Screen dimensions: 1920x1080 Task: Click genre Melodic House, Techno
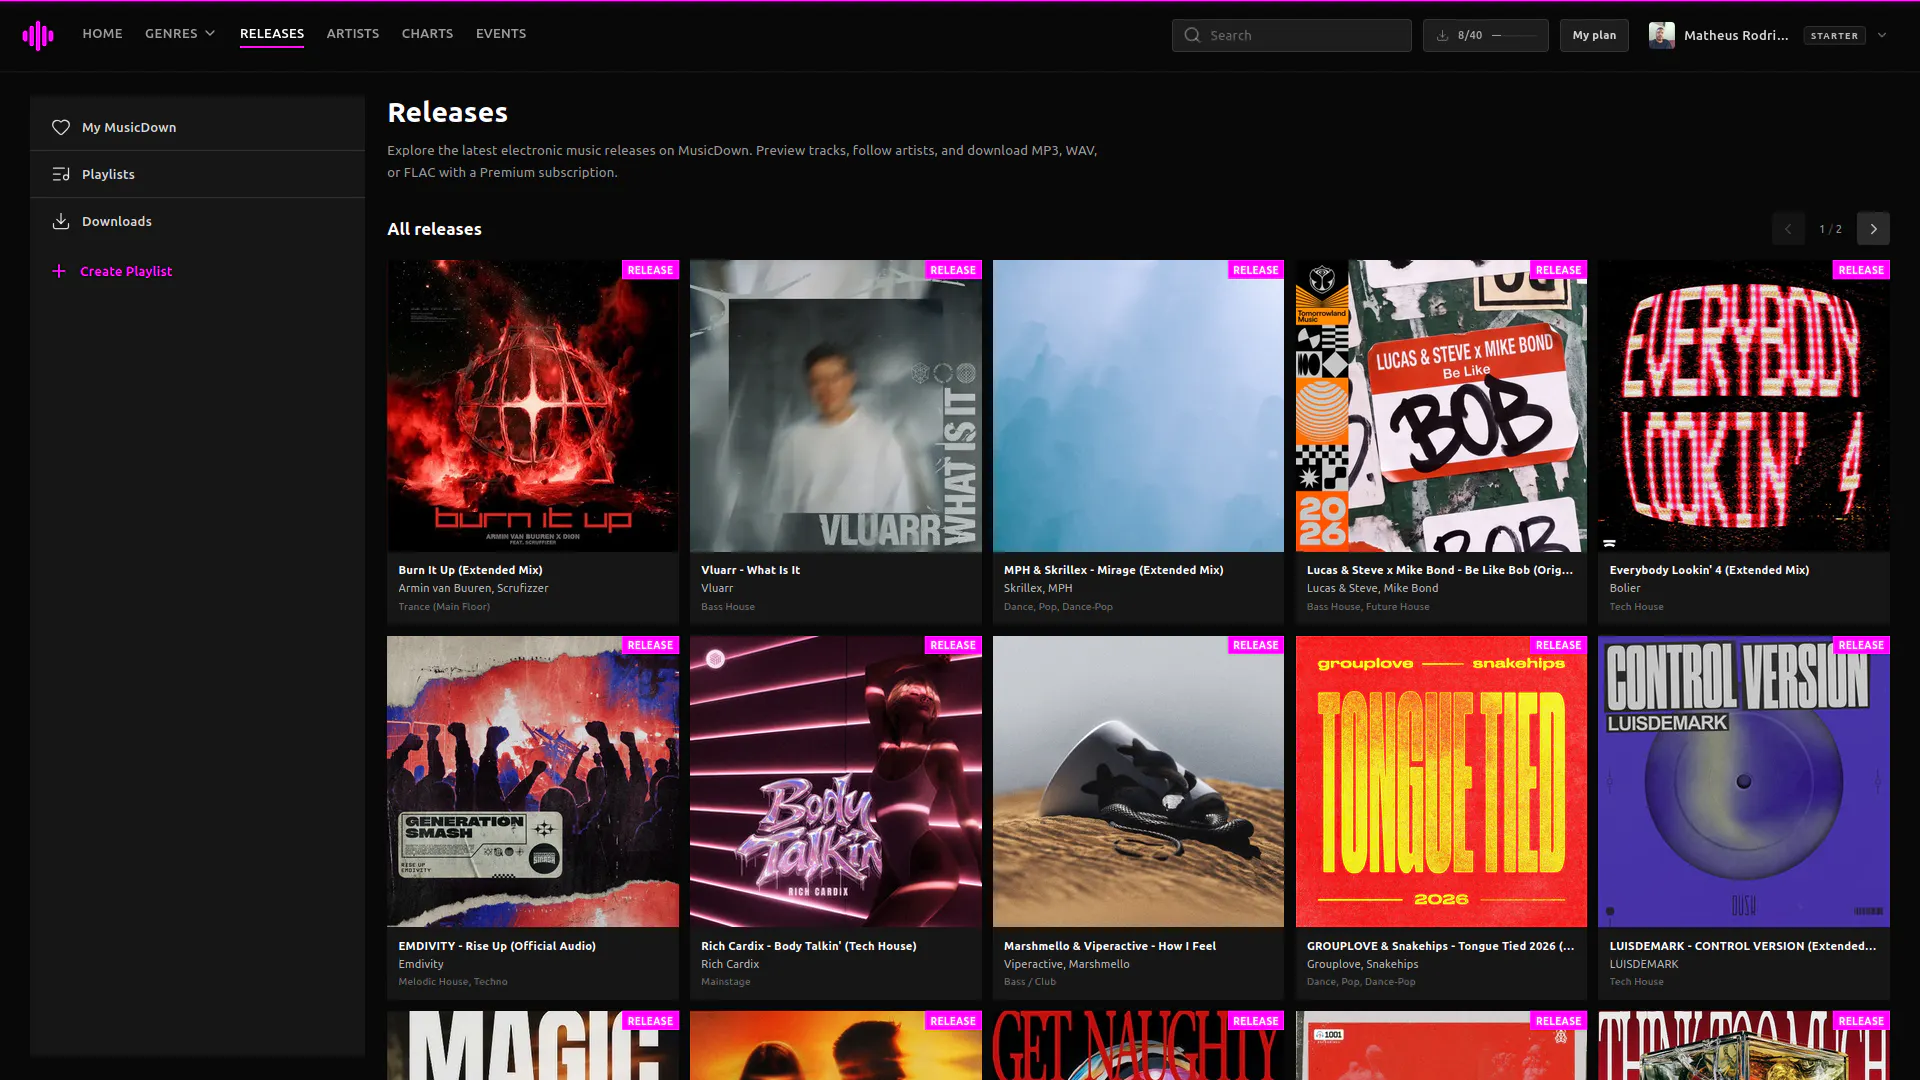click(x=453, y=982)
